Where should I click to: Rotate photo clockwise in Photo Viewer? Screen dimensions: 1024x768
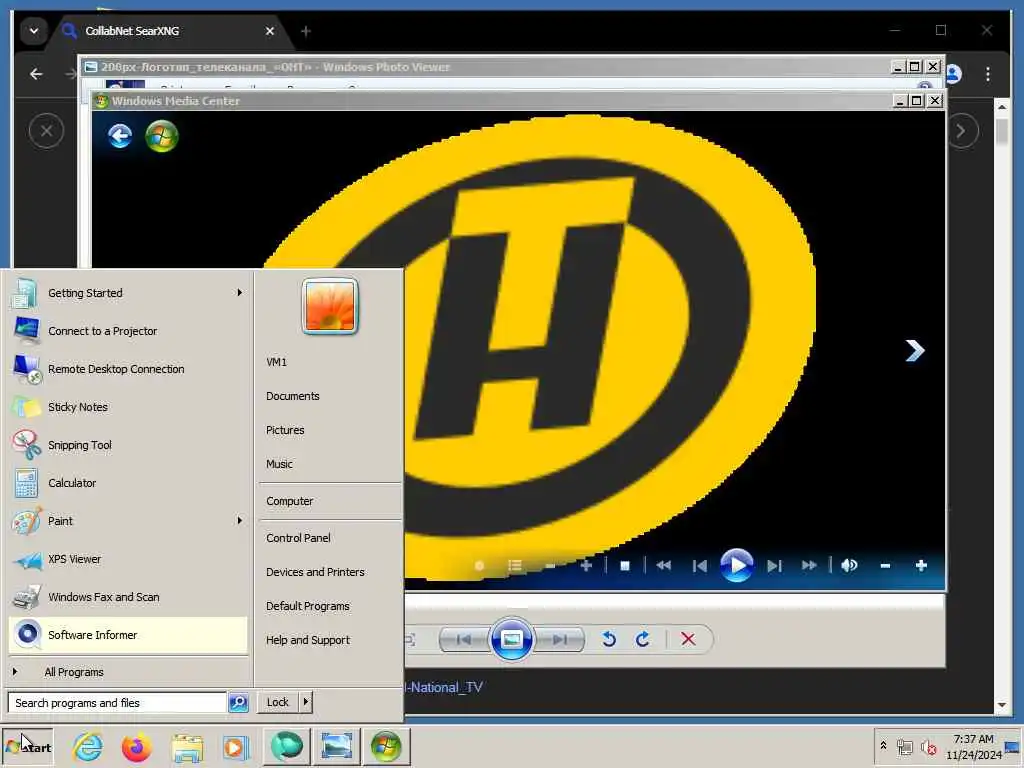(x=643, y=639)
